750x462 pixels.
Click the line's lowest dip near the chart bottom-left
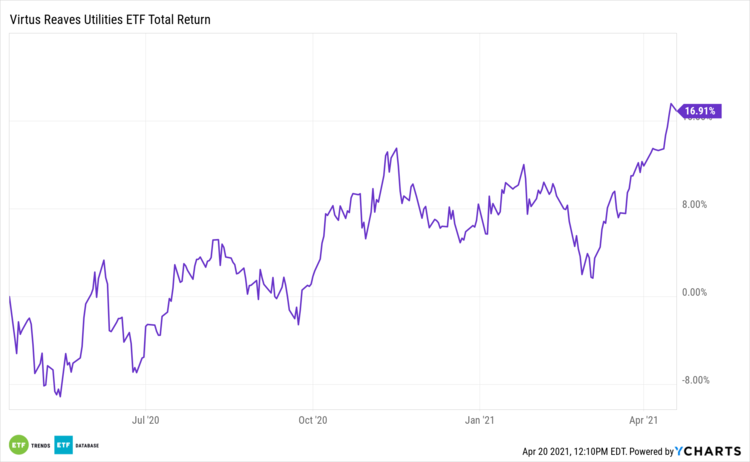pyautogui.click(x=60, y=396)
